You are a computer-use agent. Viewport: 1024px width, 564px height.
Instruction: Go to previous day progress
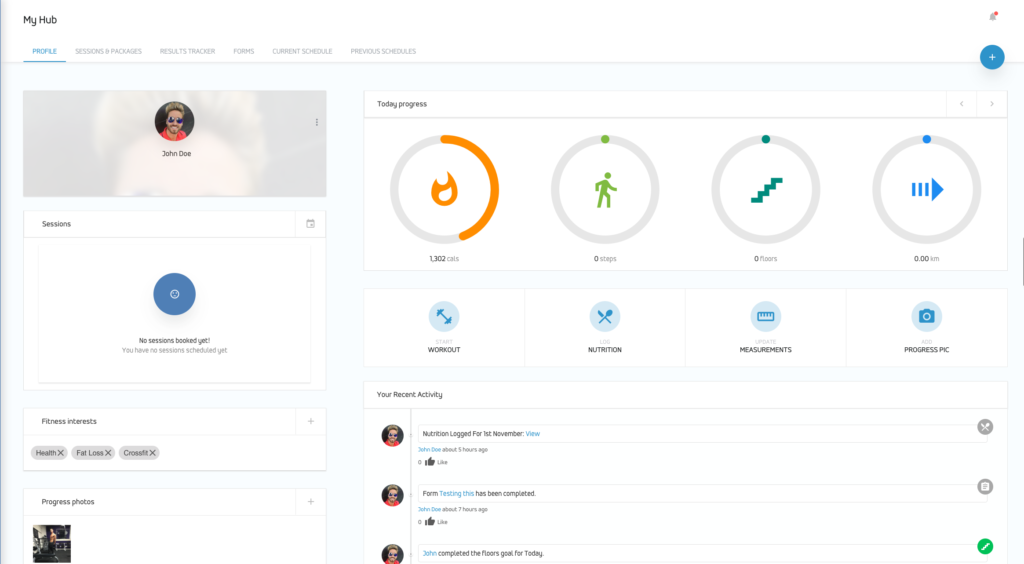(x=961, y=104)
